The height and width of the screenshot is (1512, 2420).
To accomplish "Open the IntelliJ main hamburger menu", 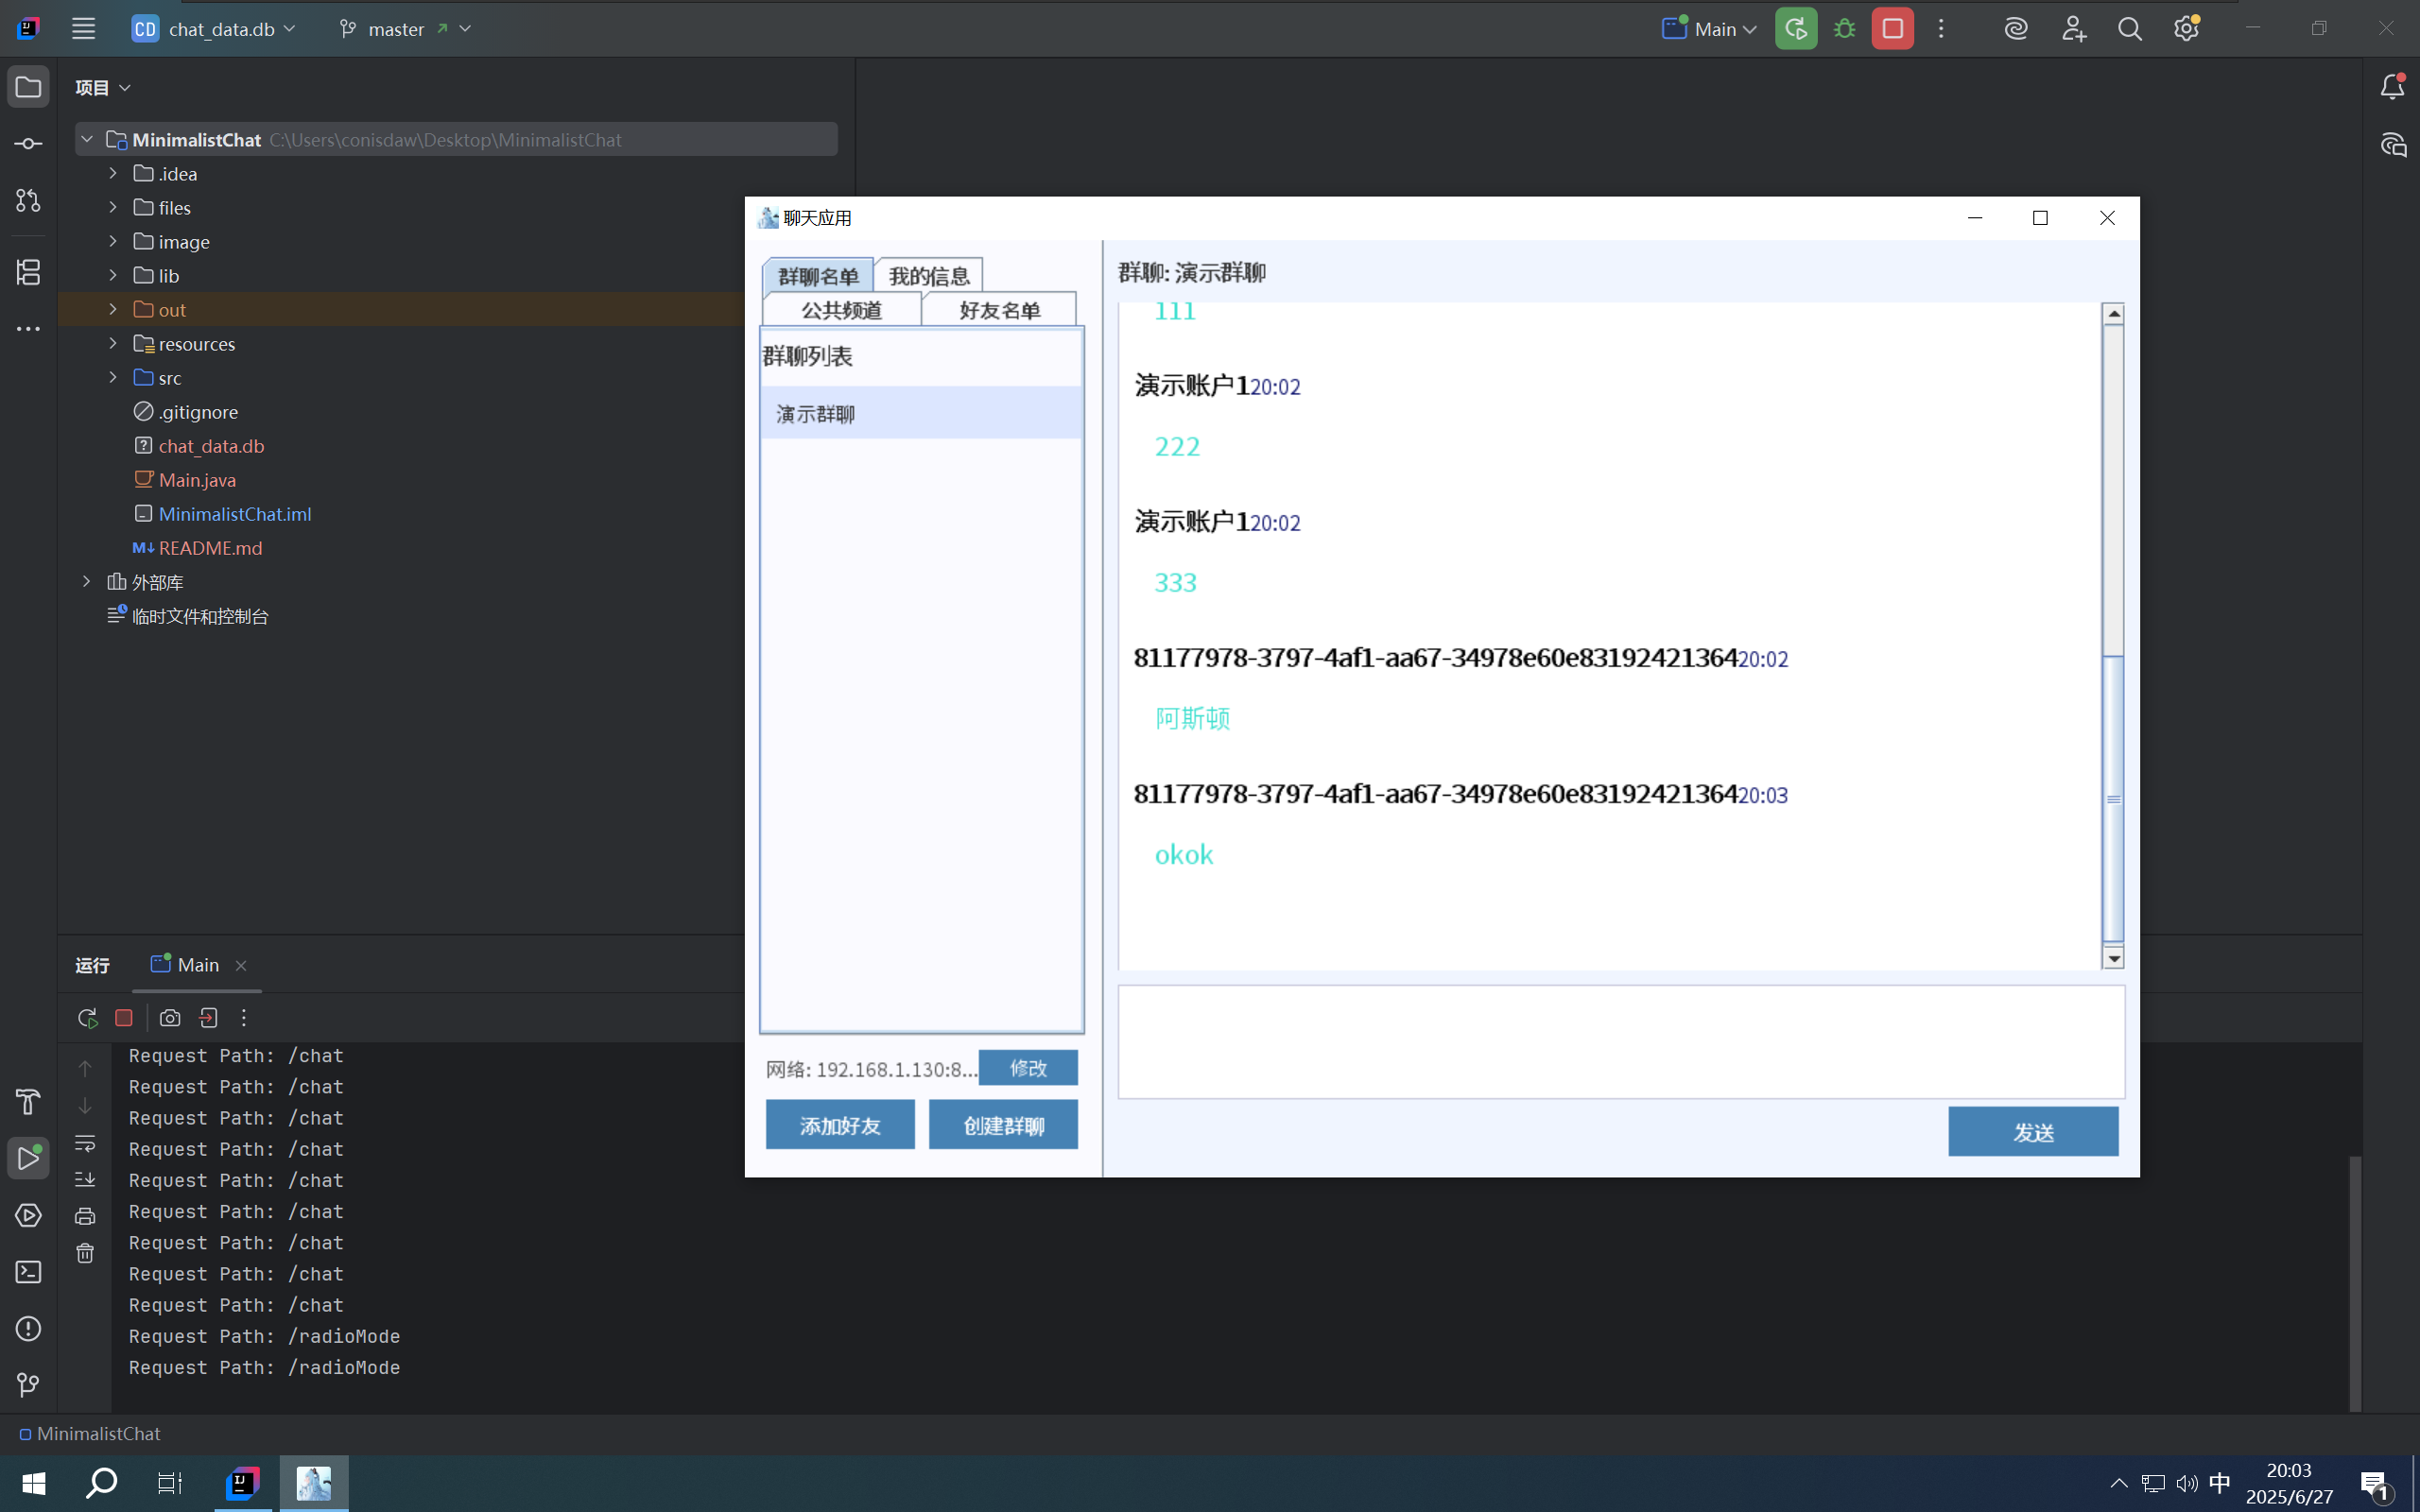I will (84, 29).
